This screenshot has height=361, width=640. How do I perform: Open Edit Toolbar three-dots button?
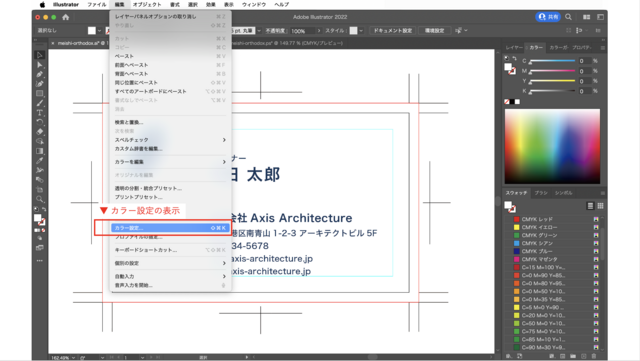40,261
